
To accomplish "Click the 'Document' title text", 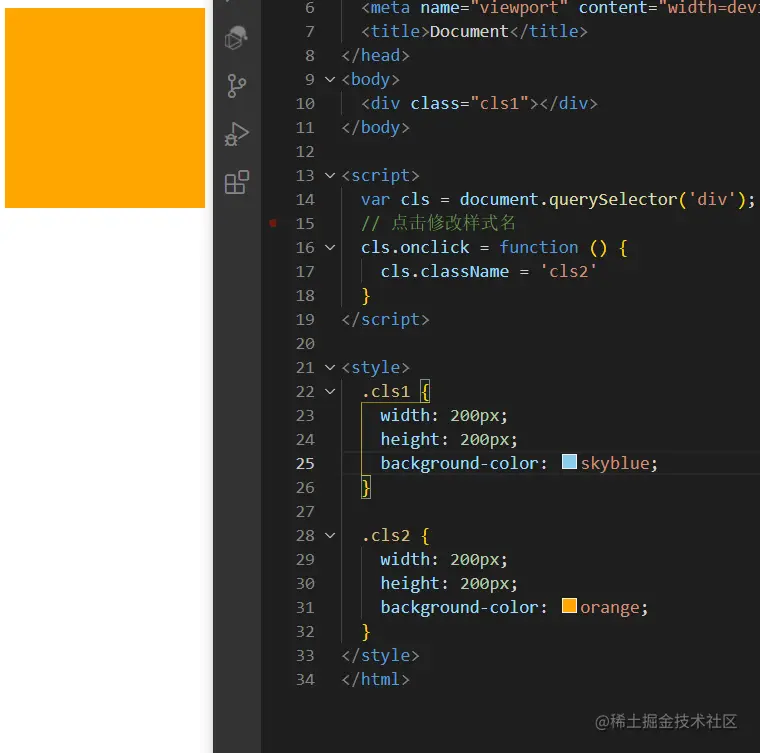I will (x=469, y=31).
